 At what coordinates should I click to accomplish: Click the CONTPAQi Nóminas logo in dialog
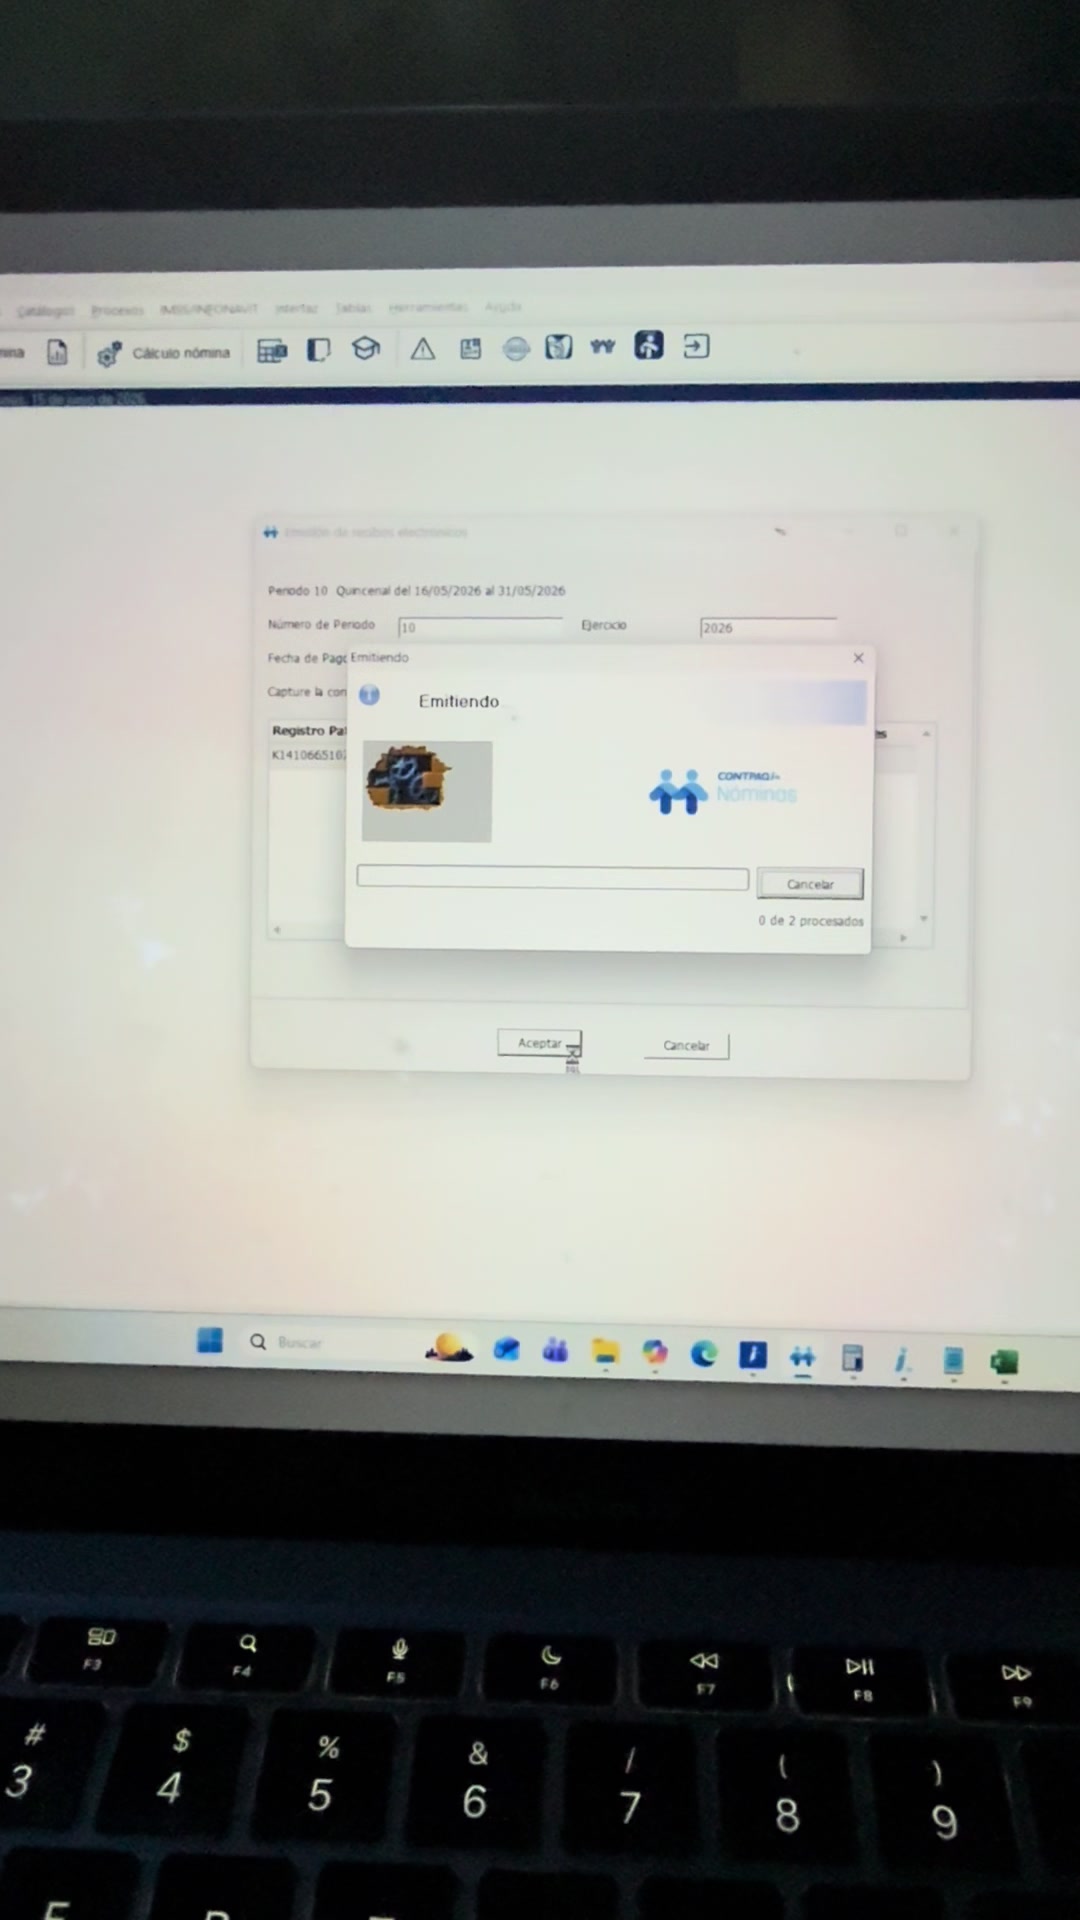[722, 791]
